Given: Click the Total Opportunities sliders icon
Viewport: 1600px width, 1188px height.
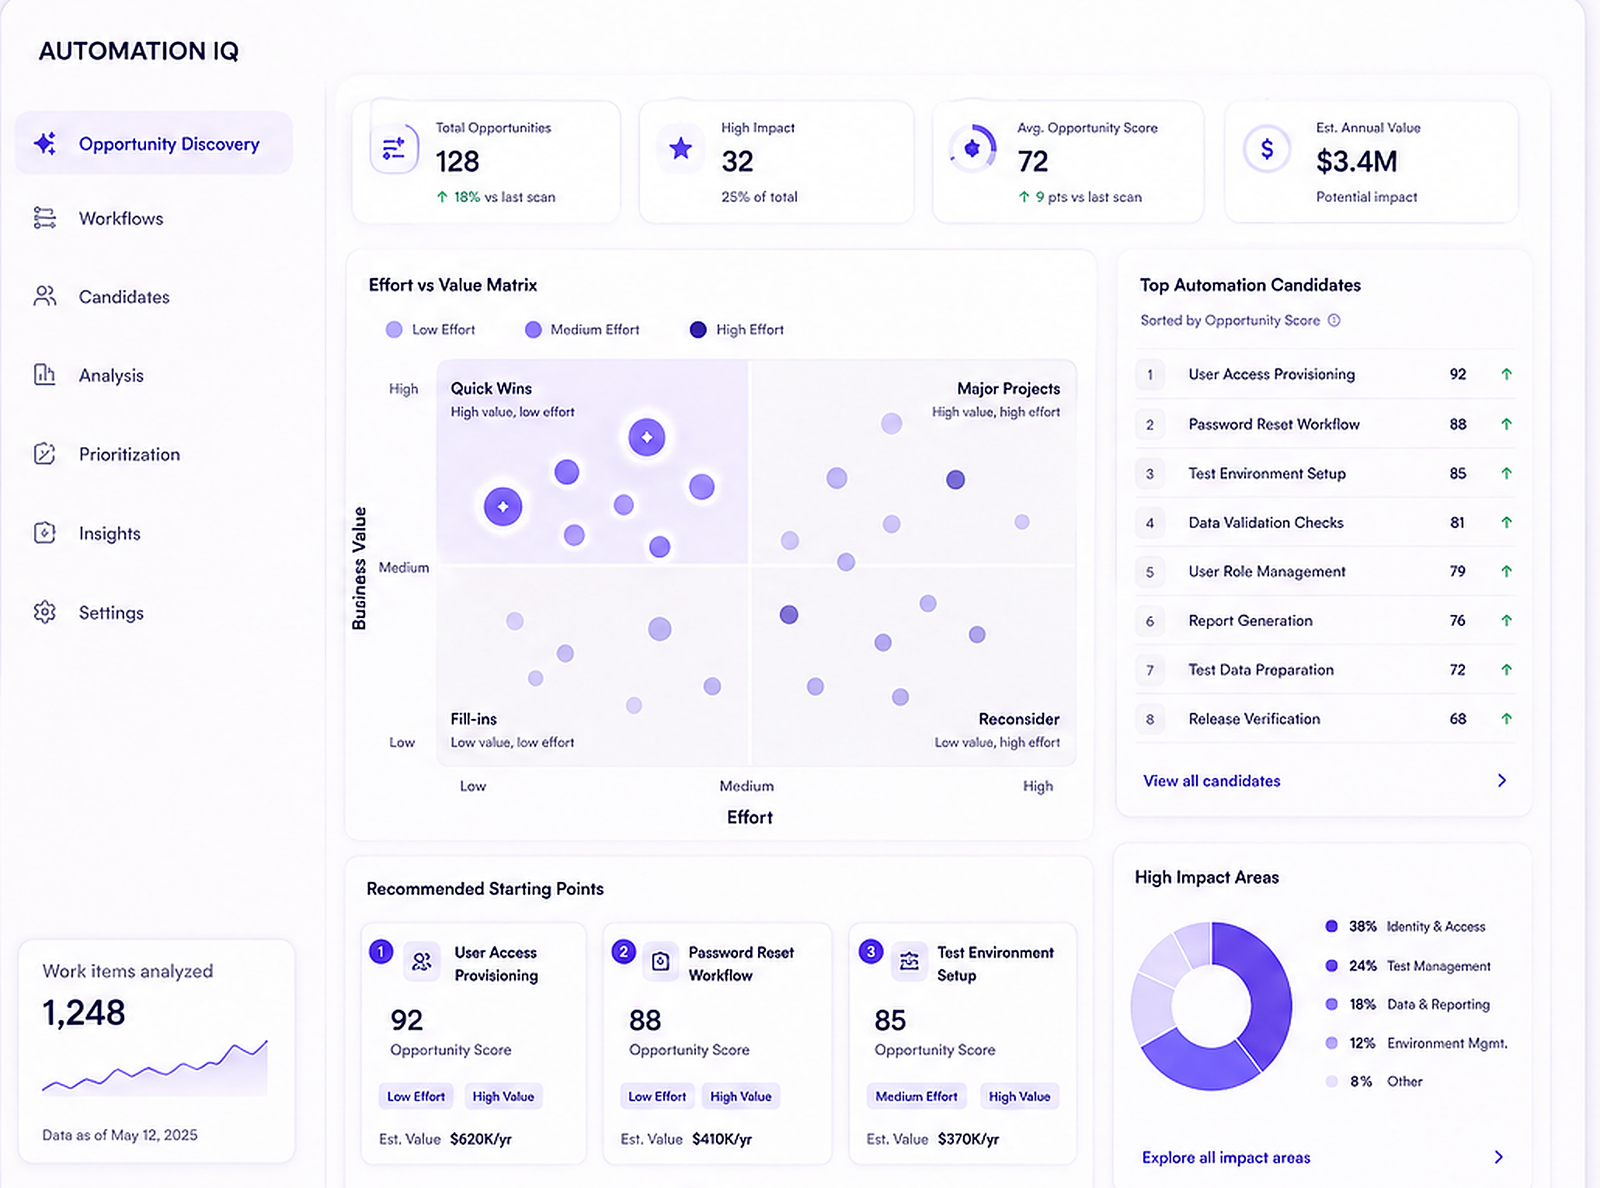Looking at the screenshot, I should pos(394,149).
